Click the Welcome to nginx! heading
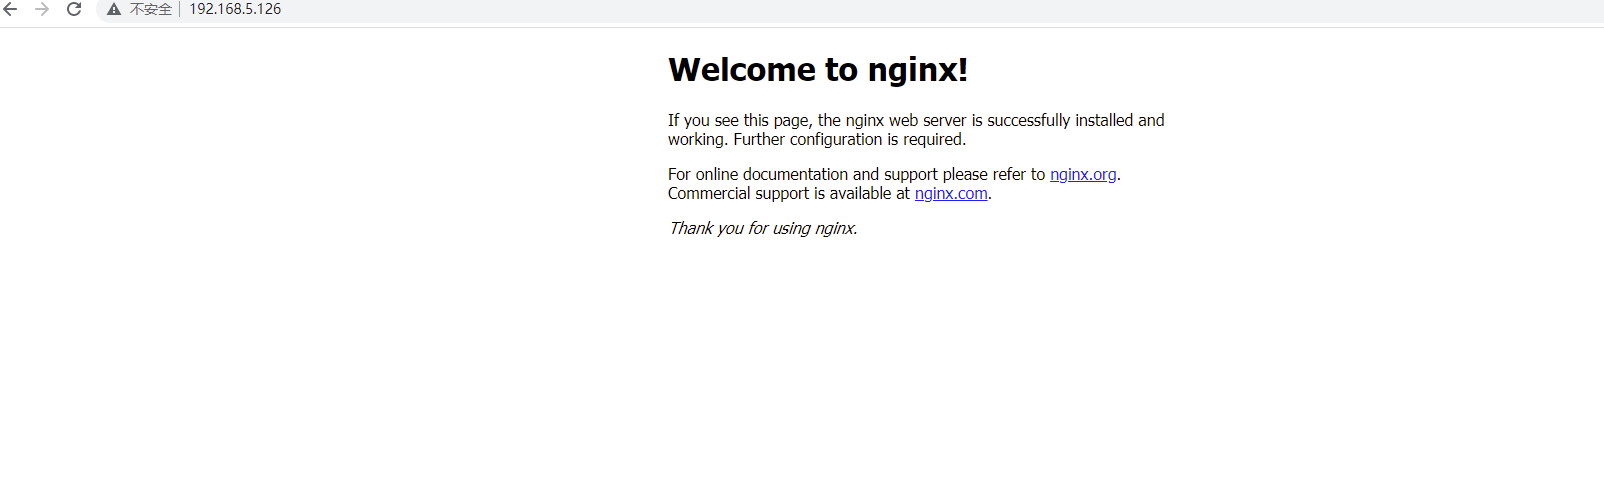 click(x=818, y=69)
